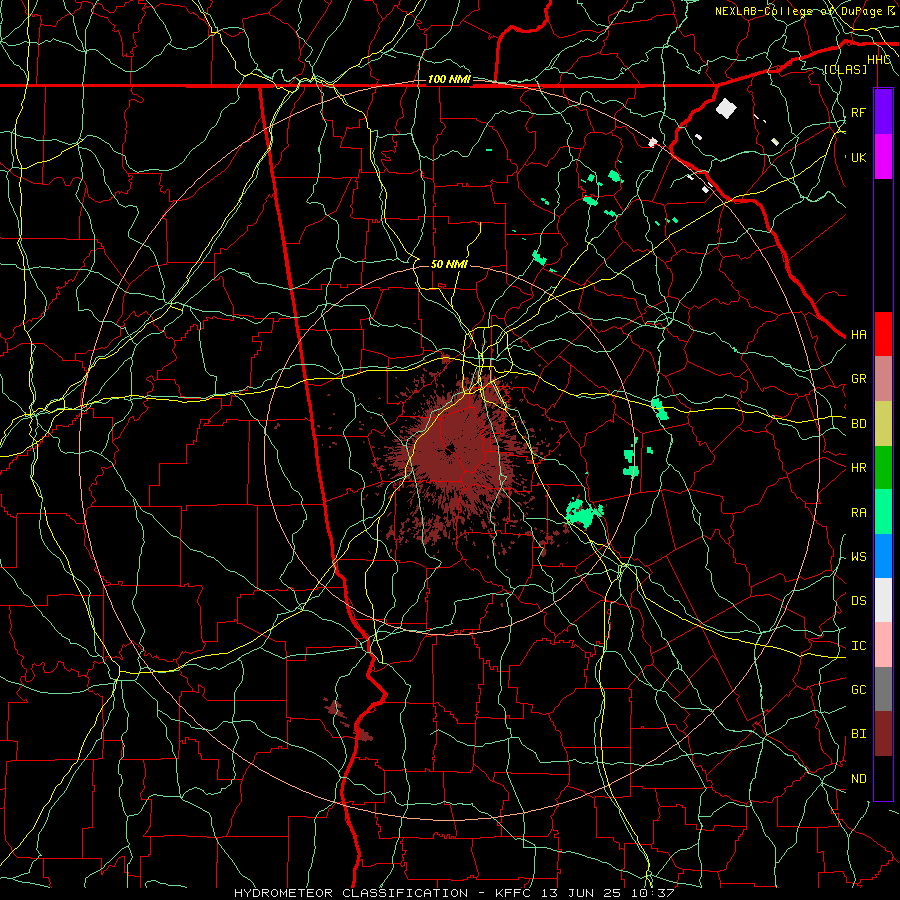
Task: Select the dark green HR legend swatch
Action: [x=883, y=467]
